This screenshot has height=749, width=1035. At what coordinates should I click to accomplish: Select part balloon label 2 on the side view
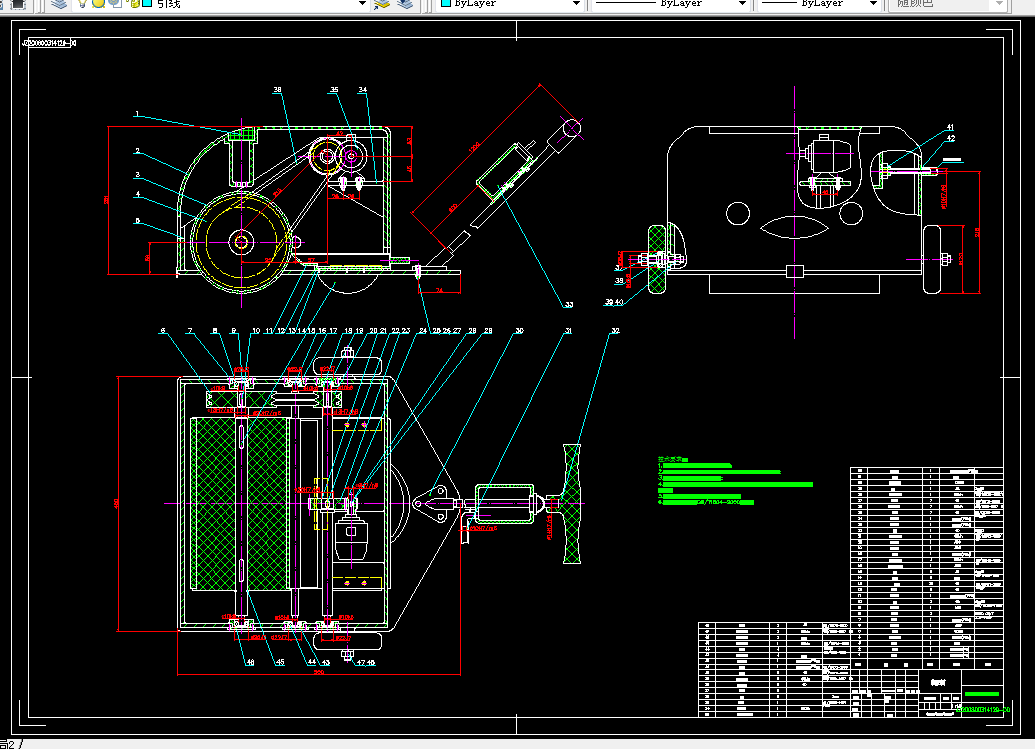point(137,151)
